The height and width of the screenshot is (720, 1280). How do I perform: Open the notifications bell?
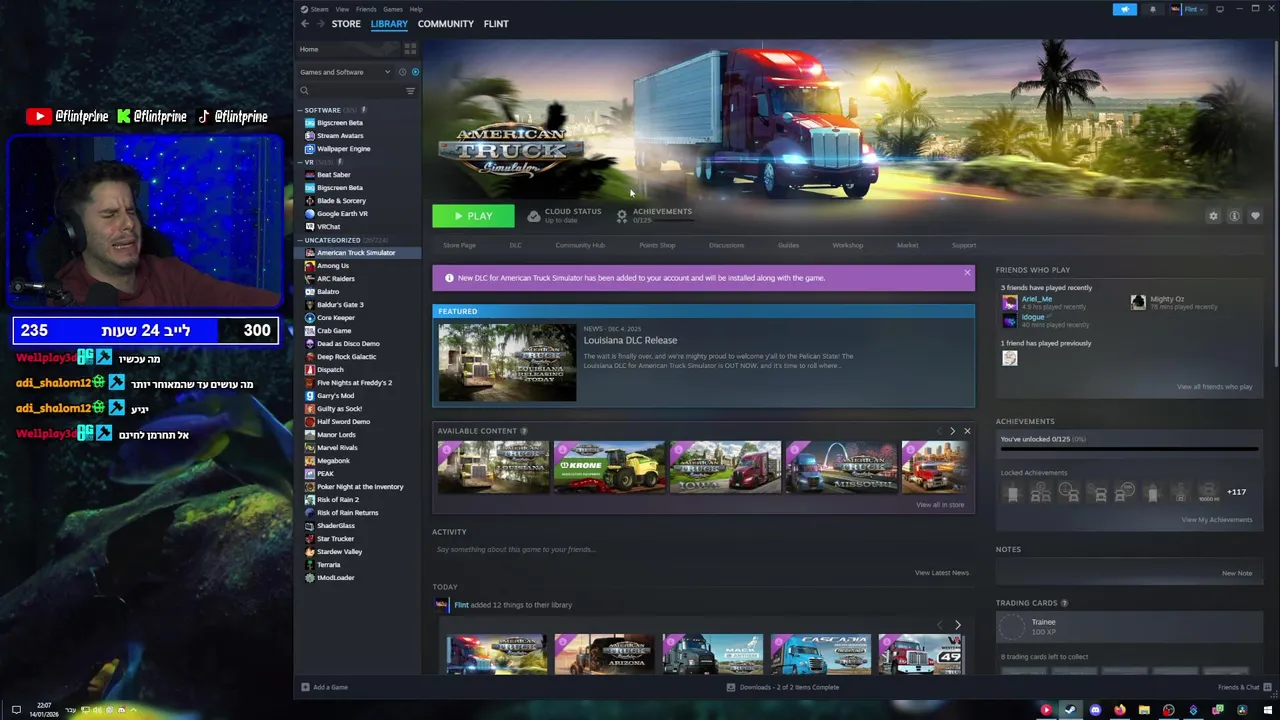[x=1152, y=9]
